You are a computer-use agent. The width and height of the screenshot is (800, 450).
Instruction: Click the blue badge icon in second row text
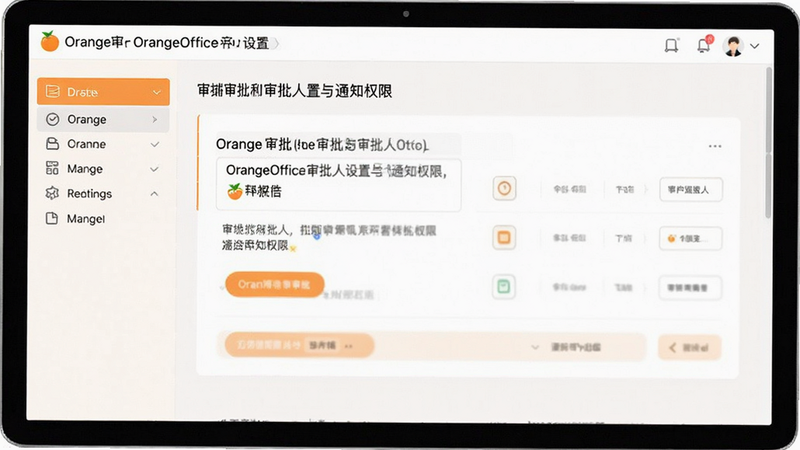(x=316, y=236)
